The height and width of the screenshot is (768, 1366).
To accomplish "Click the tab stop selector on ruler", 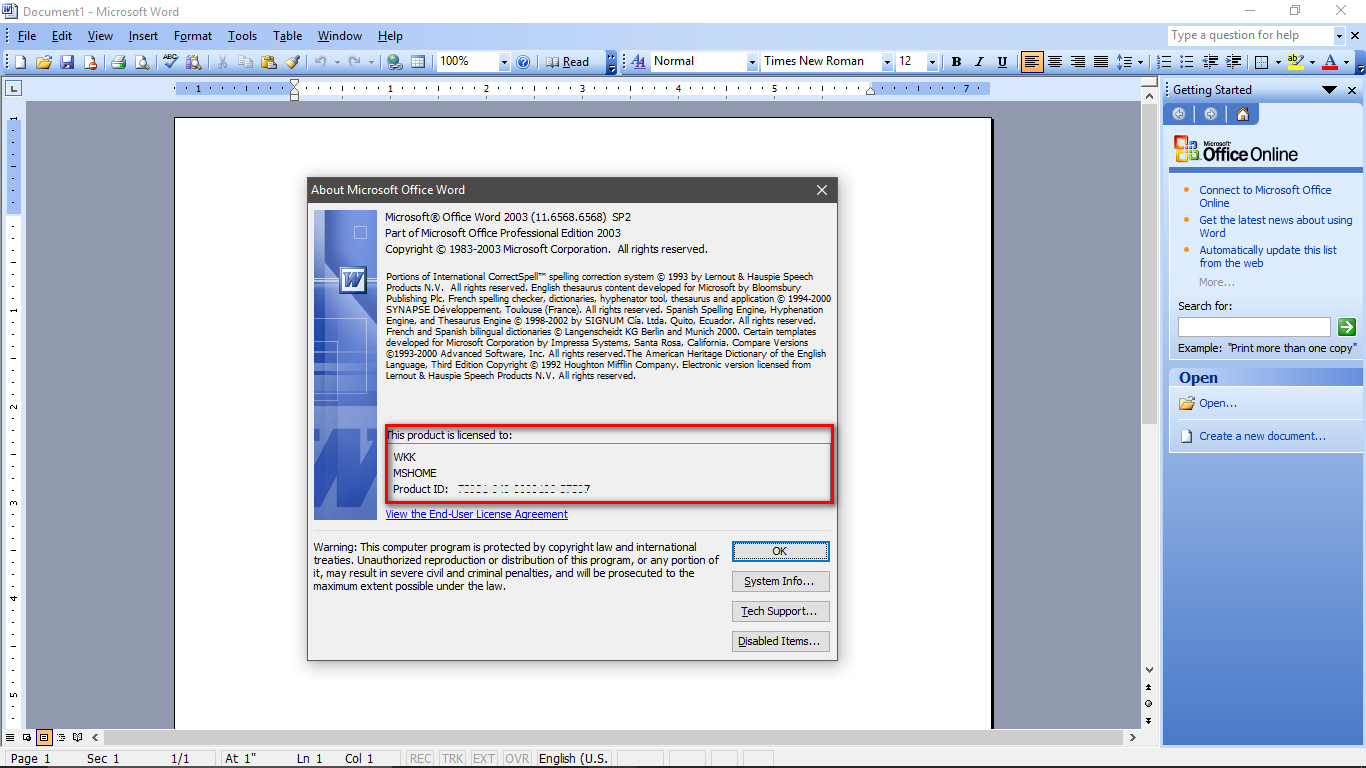I will coord(13,89).
